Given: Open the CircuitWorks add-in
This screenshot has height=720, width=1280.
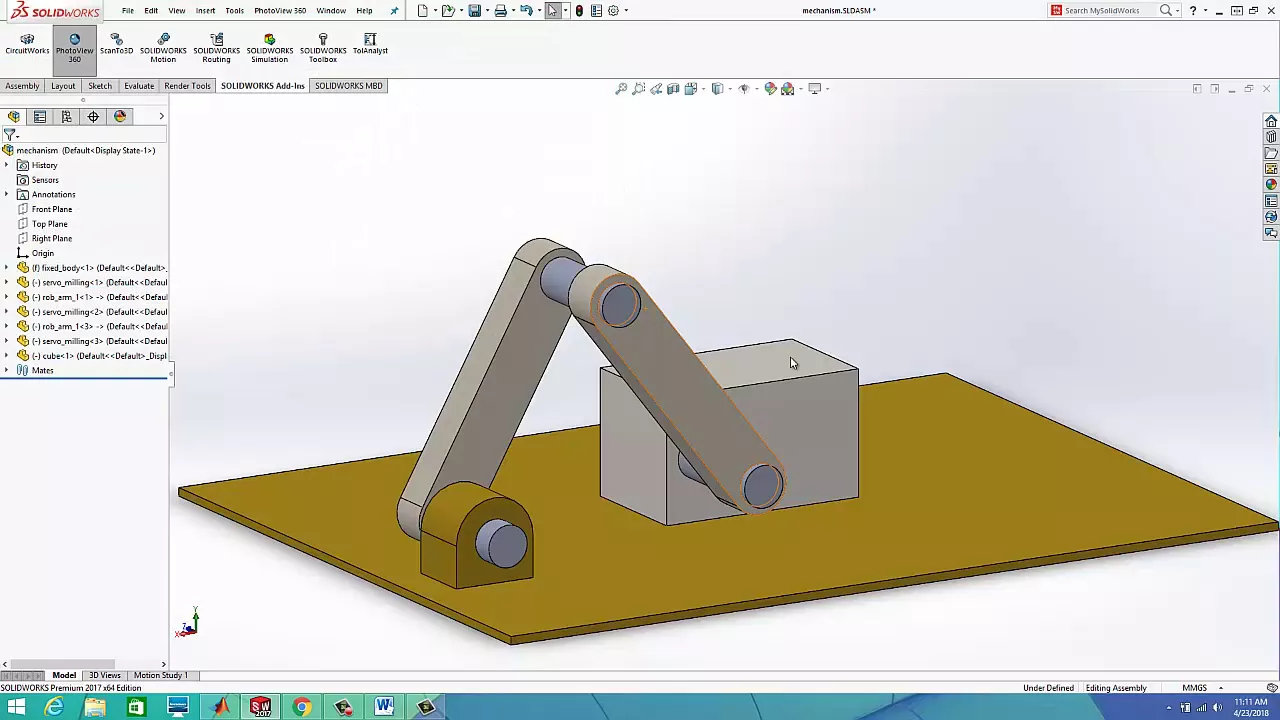Looking at the screenshot, I should pos(27,44).
